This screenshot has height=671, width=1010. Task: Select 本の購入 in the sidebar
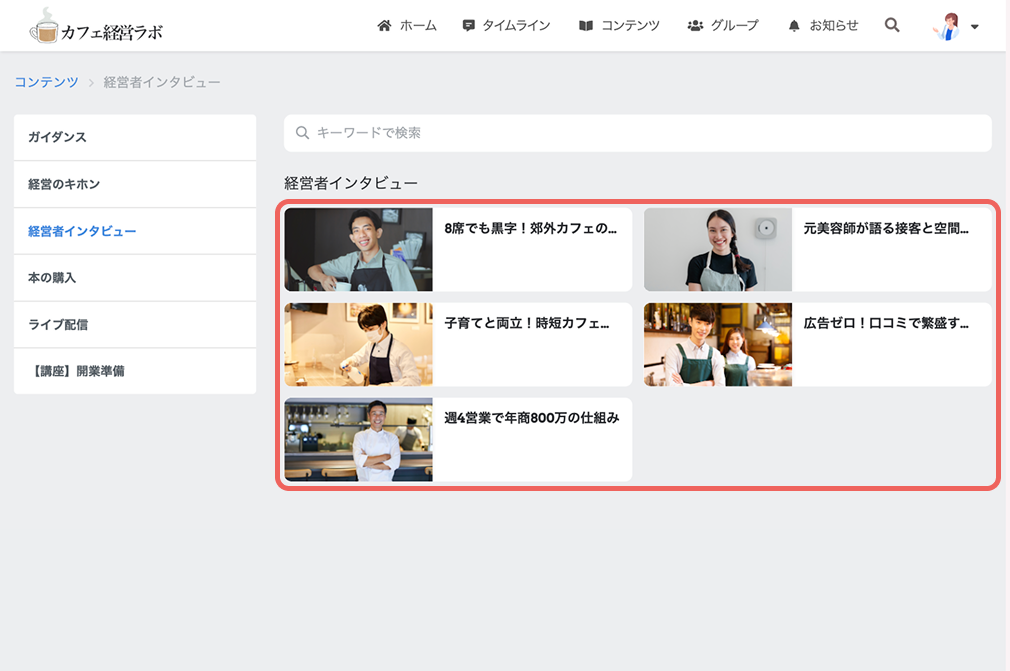pos(135,278)
